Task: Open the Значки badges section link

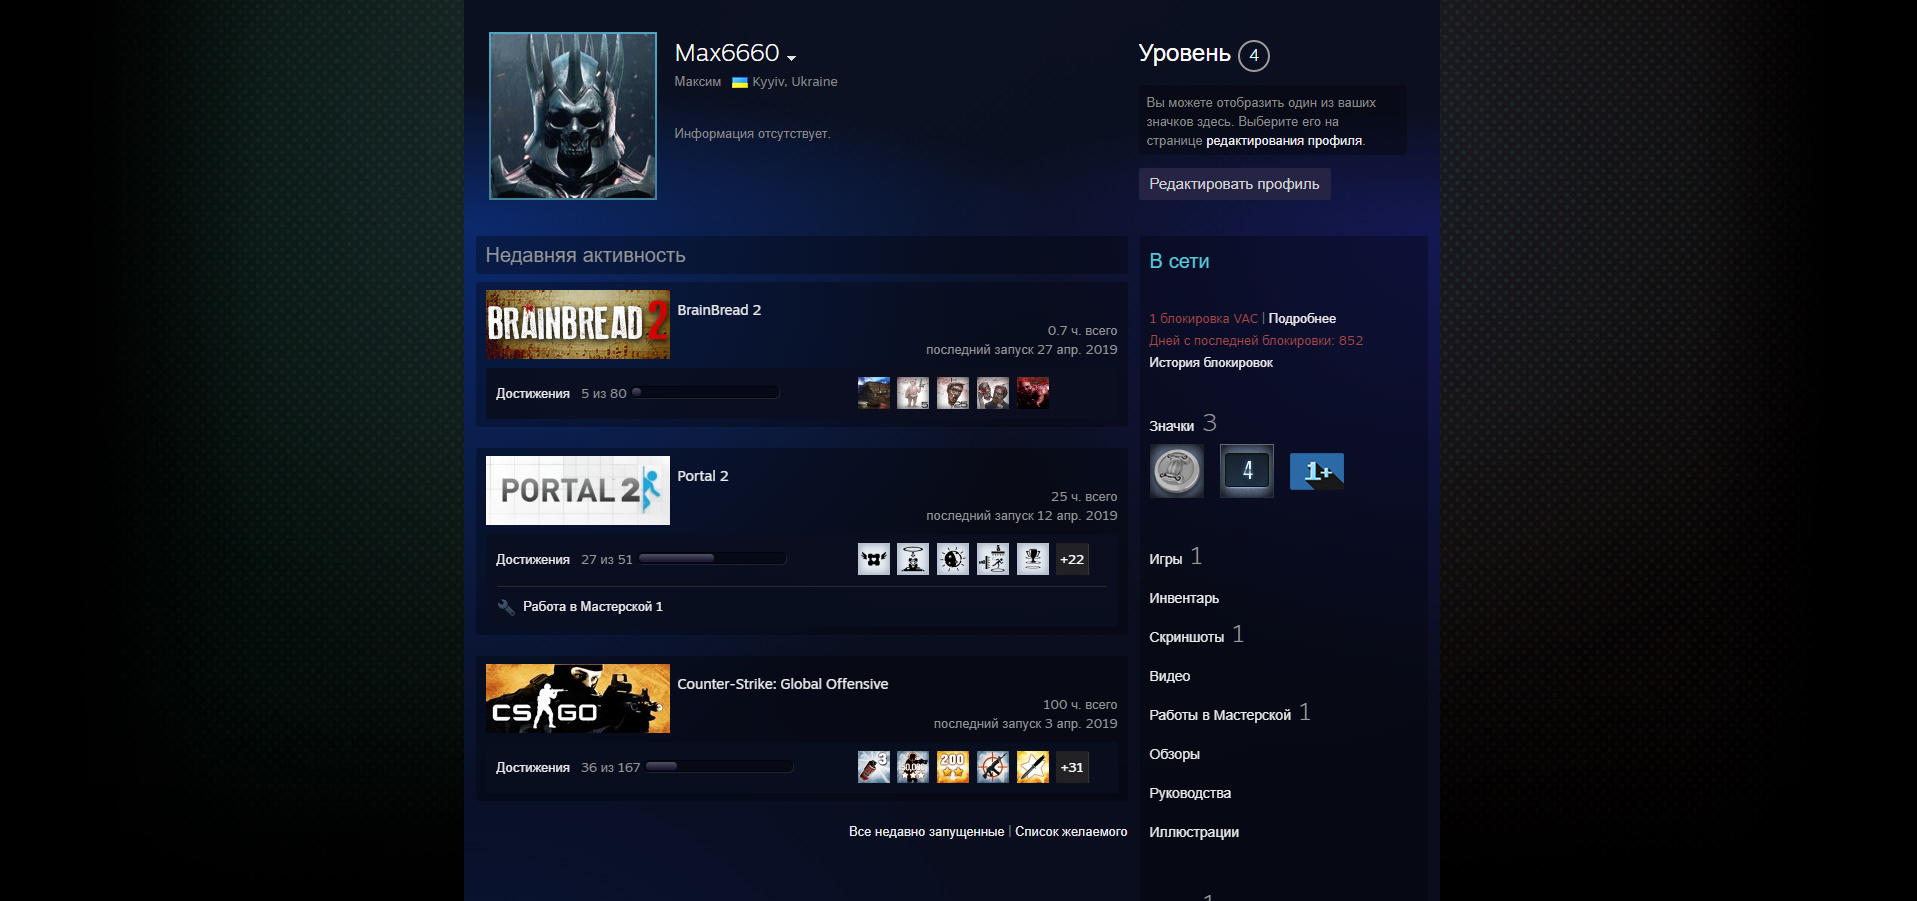Action: click(1172, 426)
